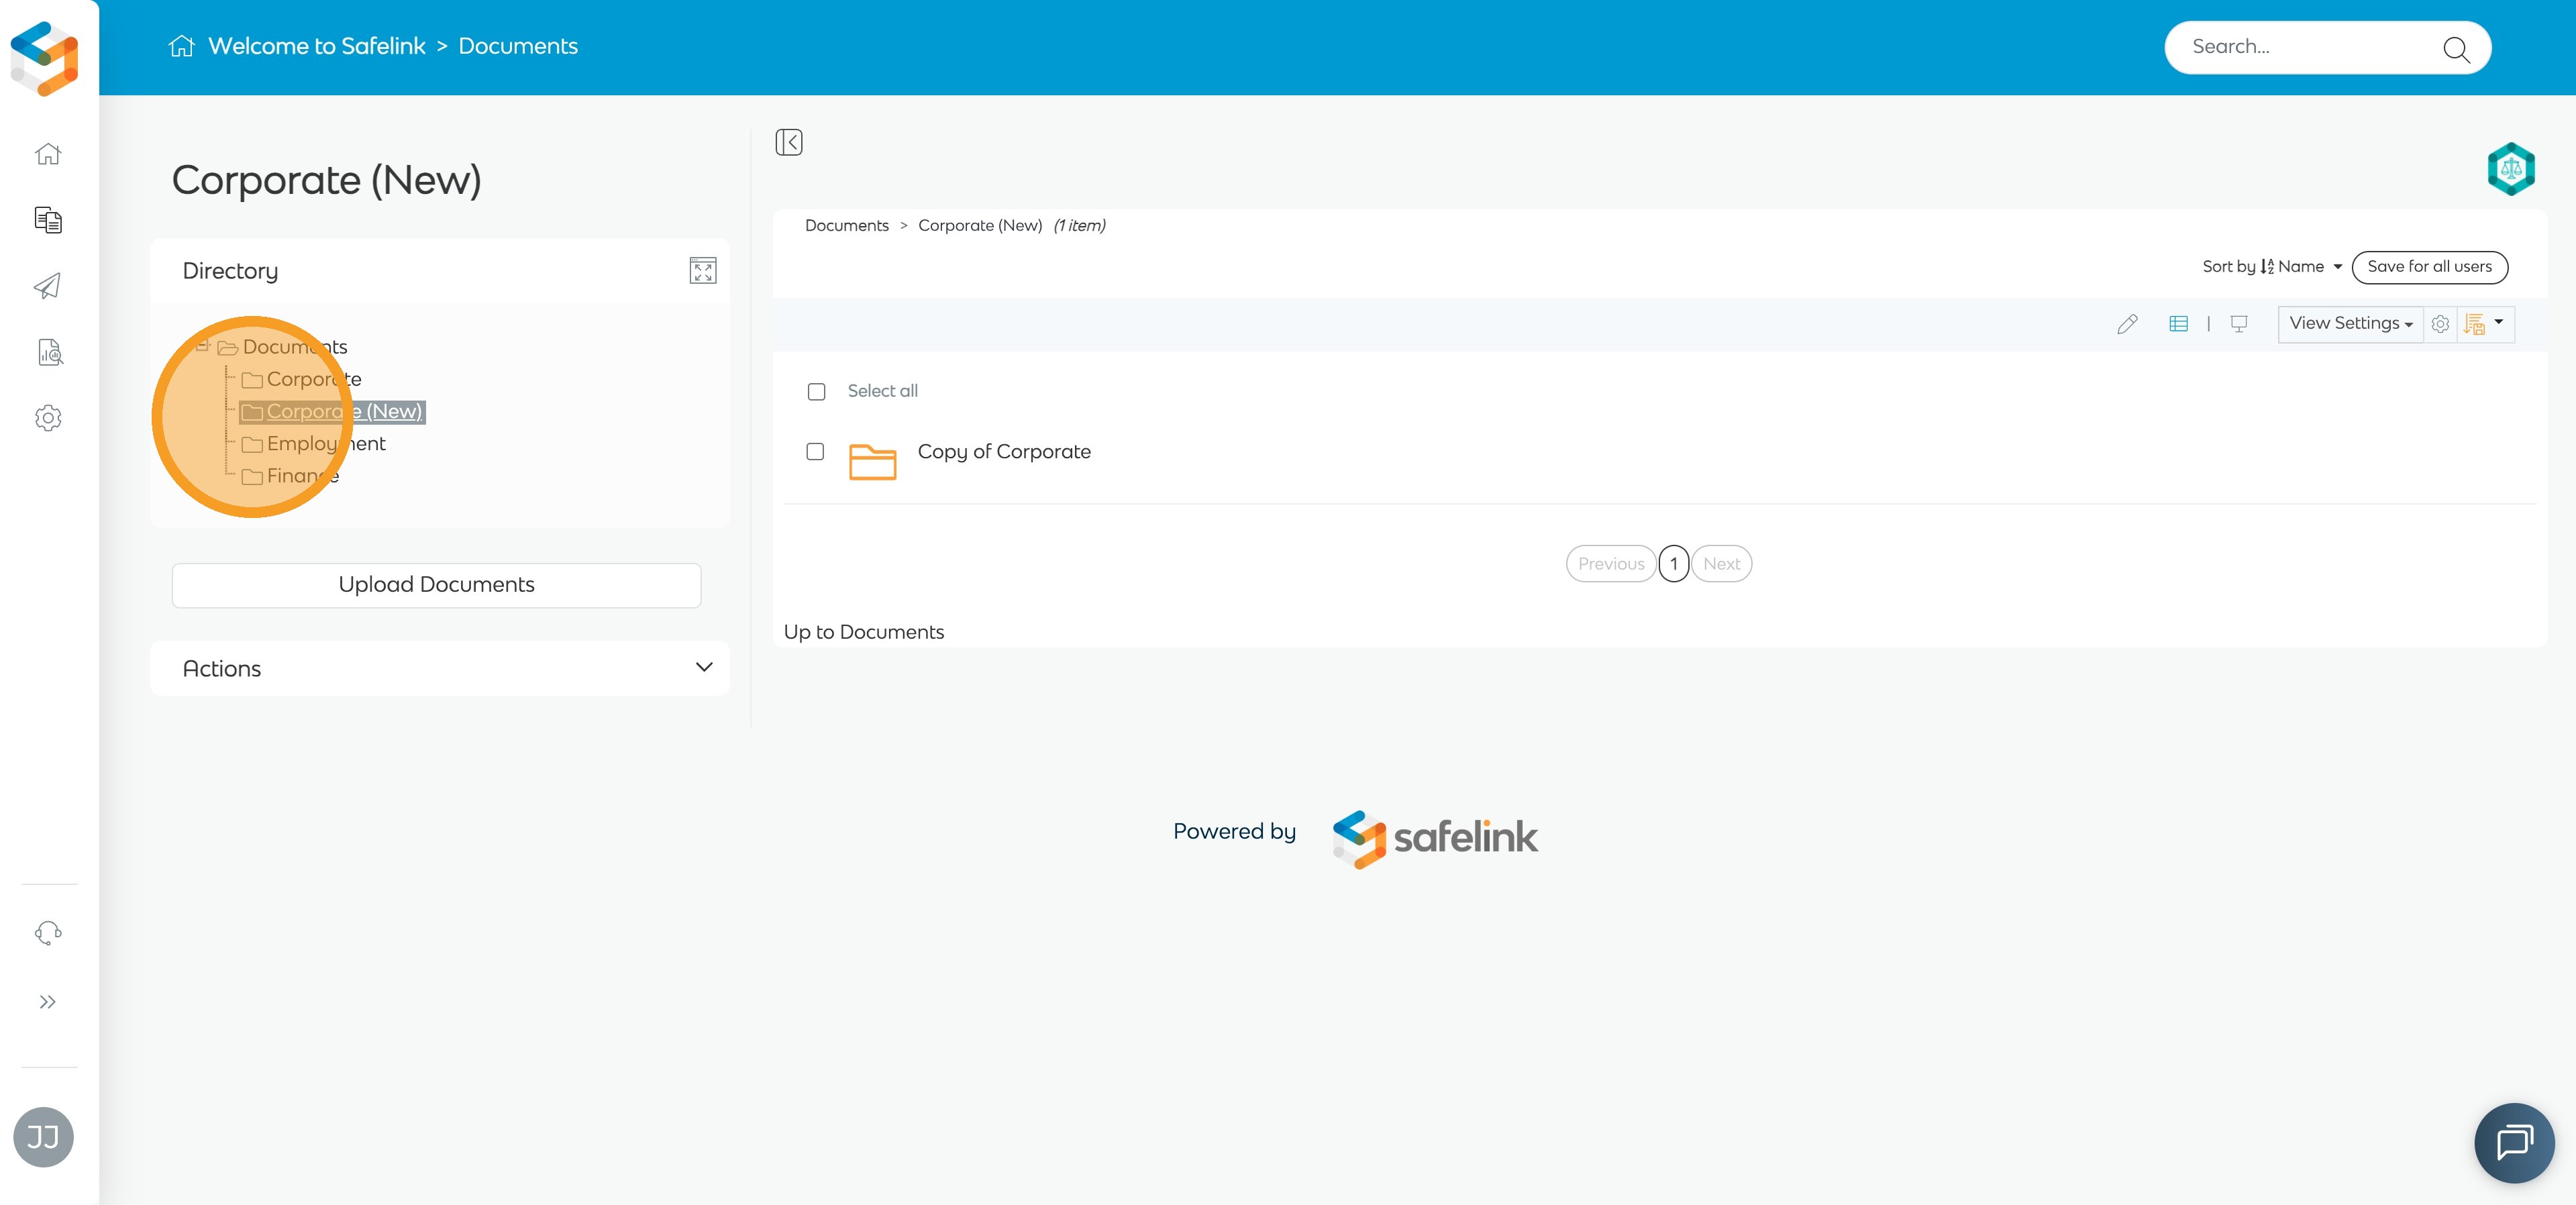Image resolution: width=2576 pixels, height=1205 pixels.
Task: Click the Upload Documents button
Action: (x=436, y=585)
